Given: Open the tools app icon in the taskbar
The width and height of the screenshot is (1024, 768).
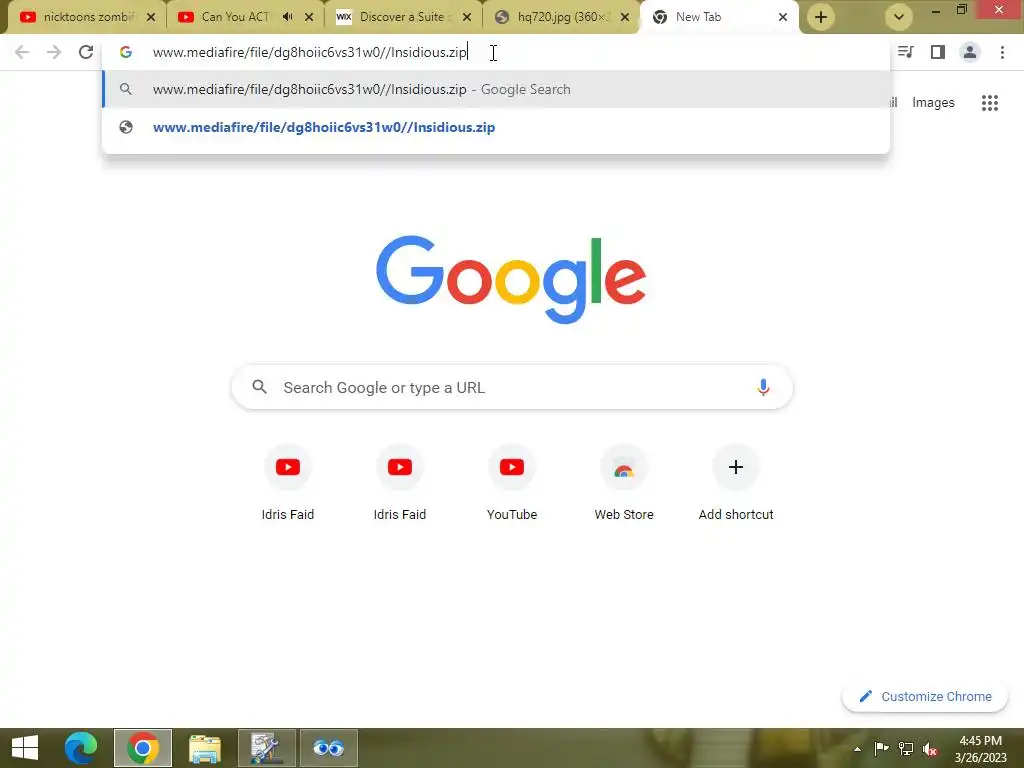Looking at the screenshot, I should (x=266, y=748).
